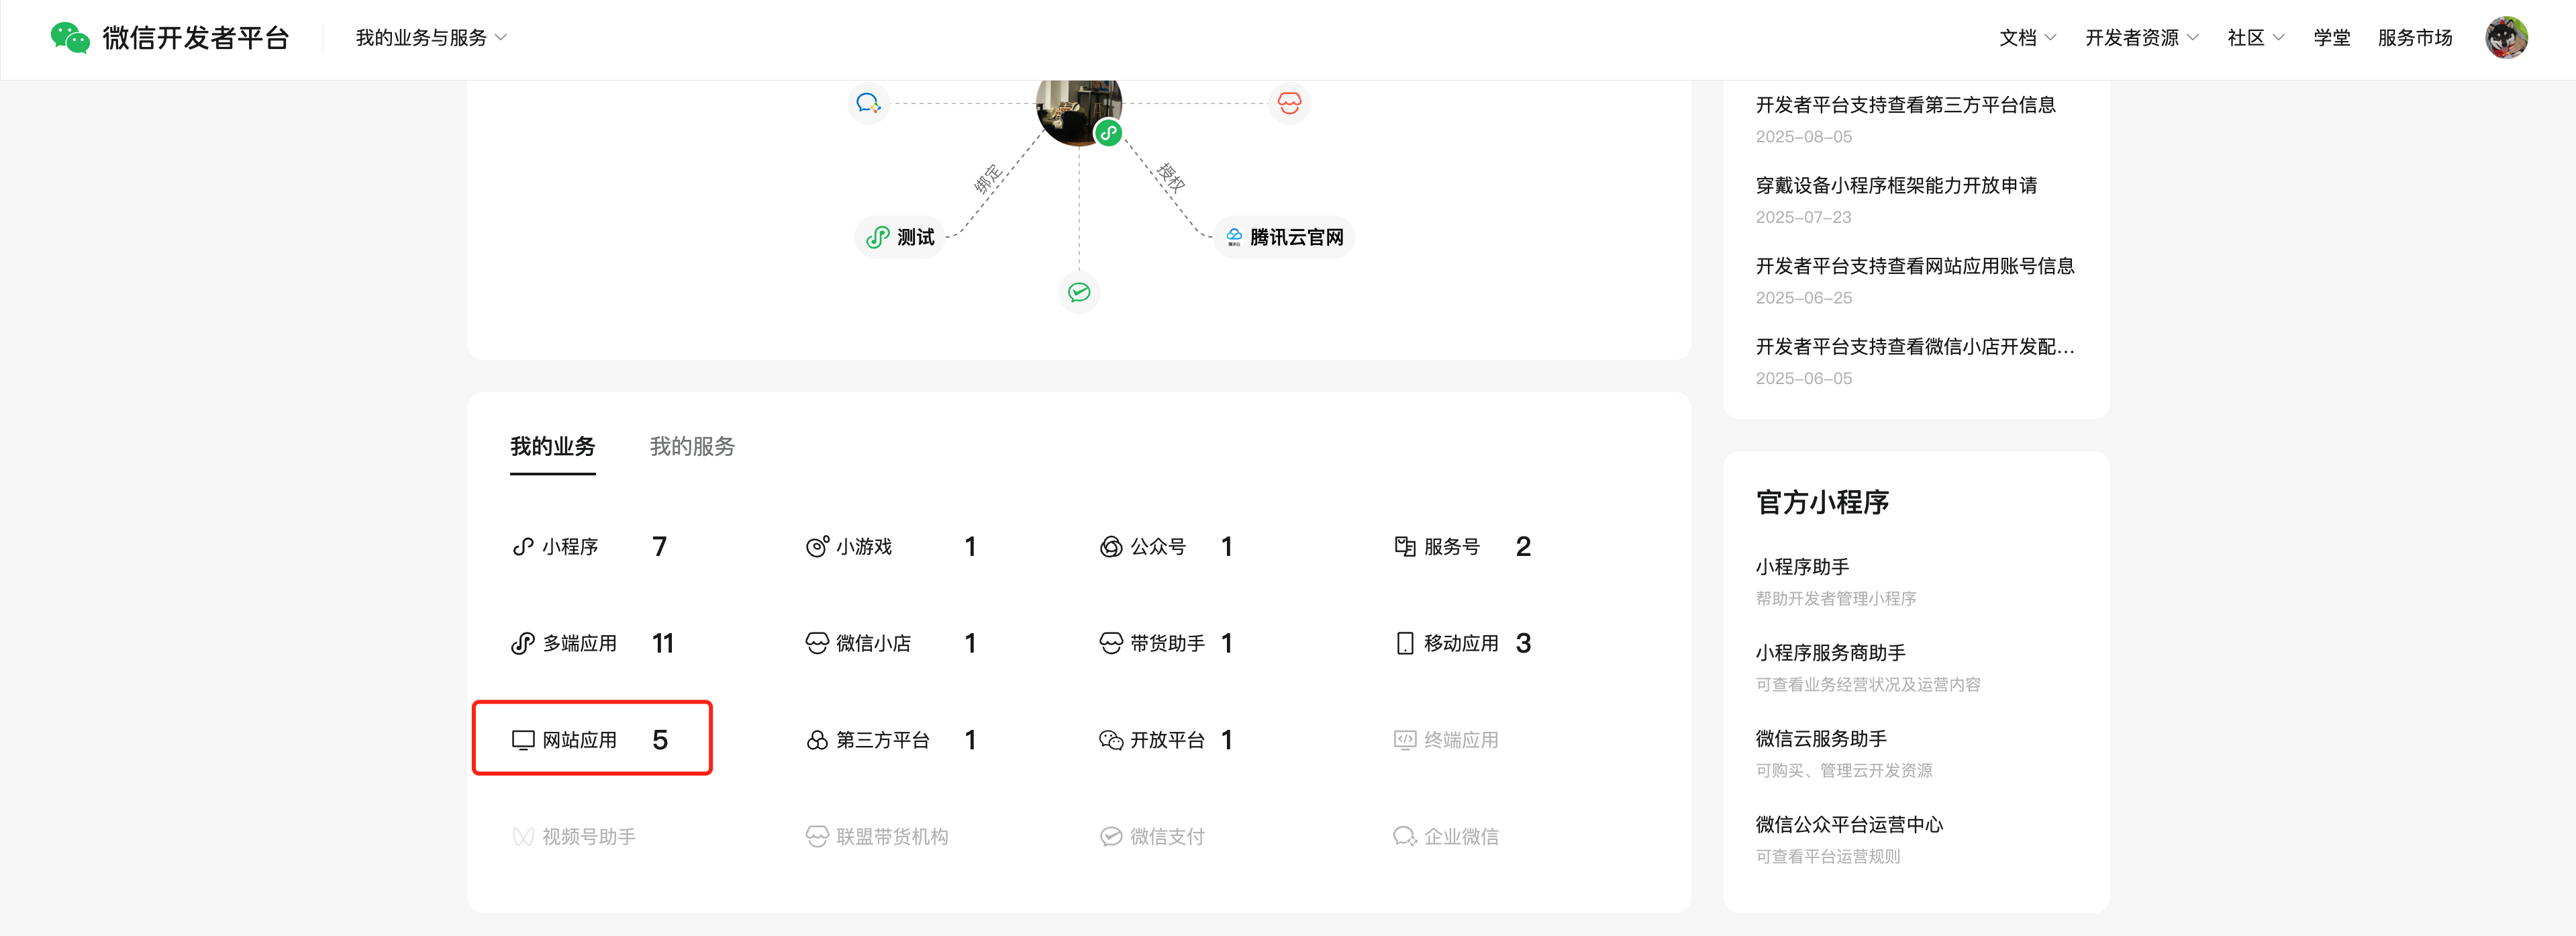Click the enterprise WeChat node icon in diagram
2576x936 pixels.
click(868, 103)
